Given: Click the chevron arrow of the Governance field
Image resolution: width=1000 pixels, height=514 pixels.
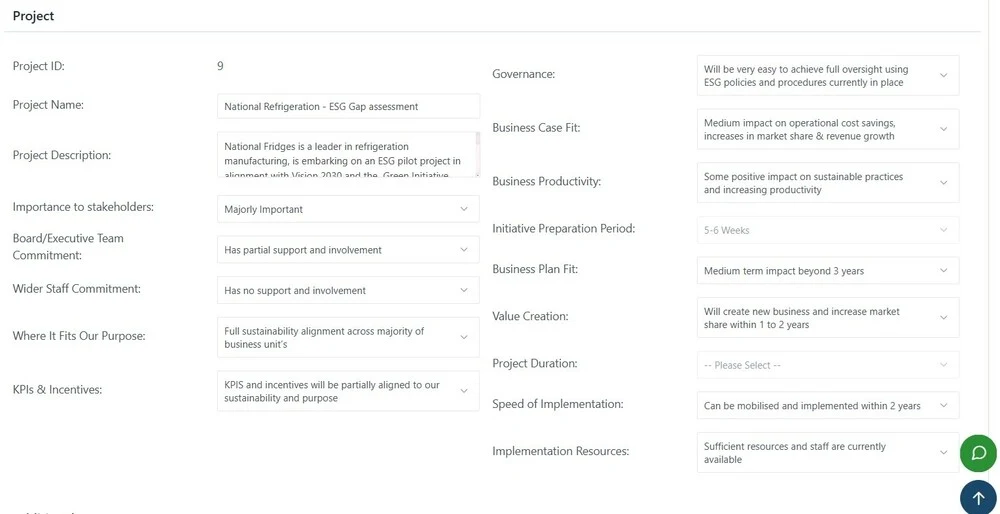Looking at the screenshot, I should (944, 76).
